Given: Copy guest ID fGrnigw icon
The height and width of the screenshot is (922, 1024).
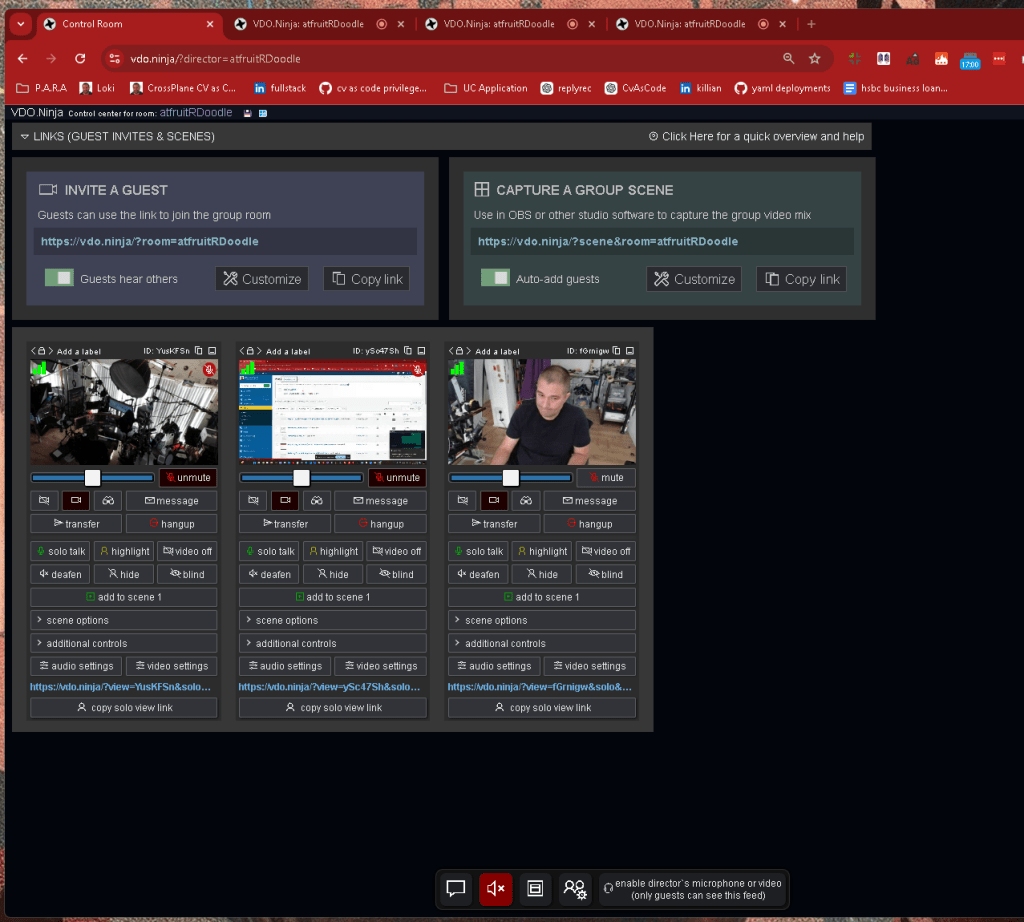Looking at the screenshot, I should [x=616, y=351].
